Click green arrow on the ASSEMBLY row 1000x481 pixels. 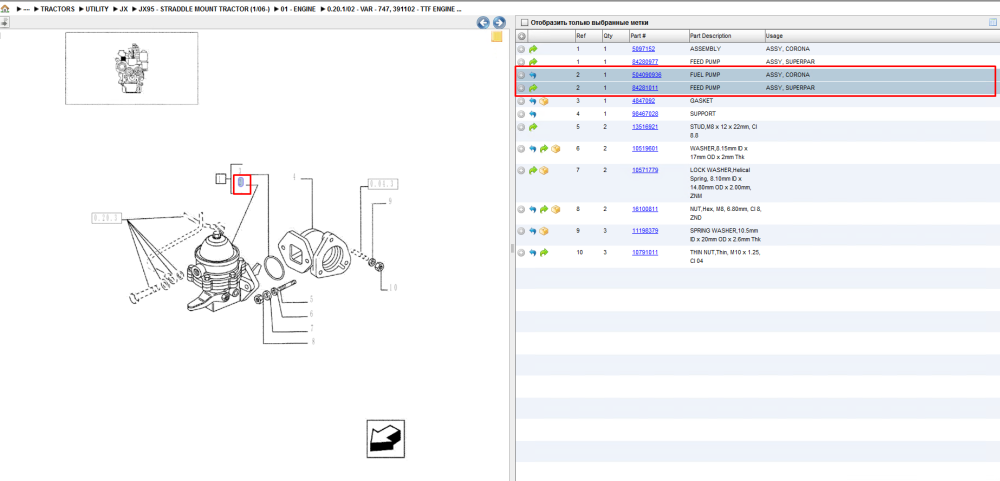(533, 49)
